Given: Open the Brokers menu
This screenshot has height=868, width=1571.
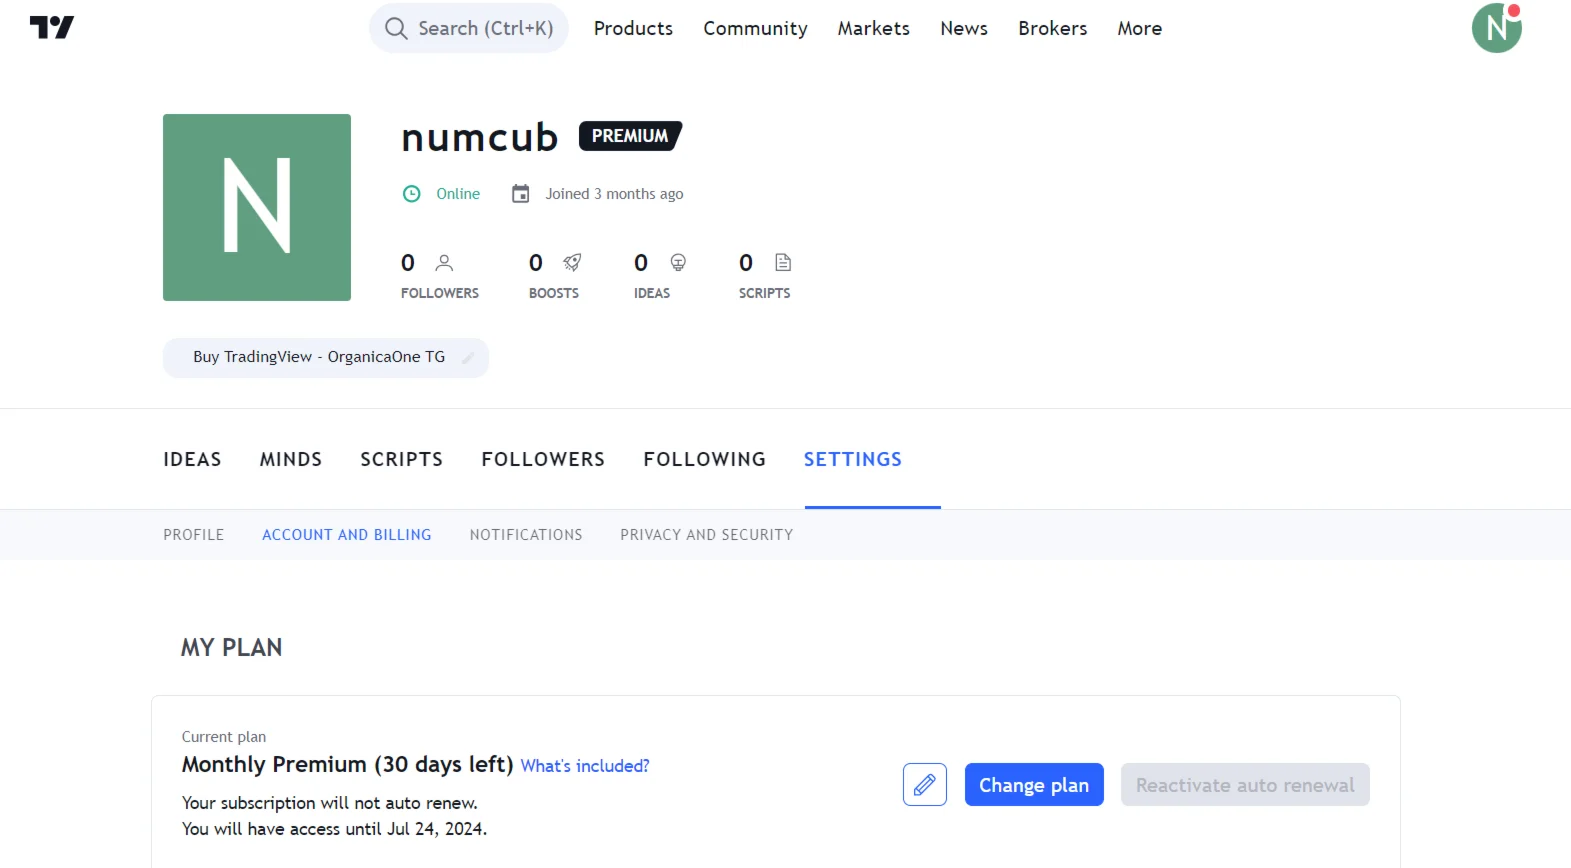Looking at the screenshot, I should 1053,28.
